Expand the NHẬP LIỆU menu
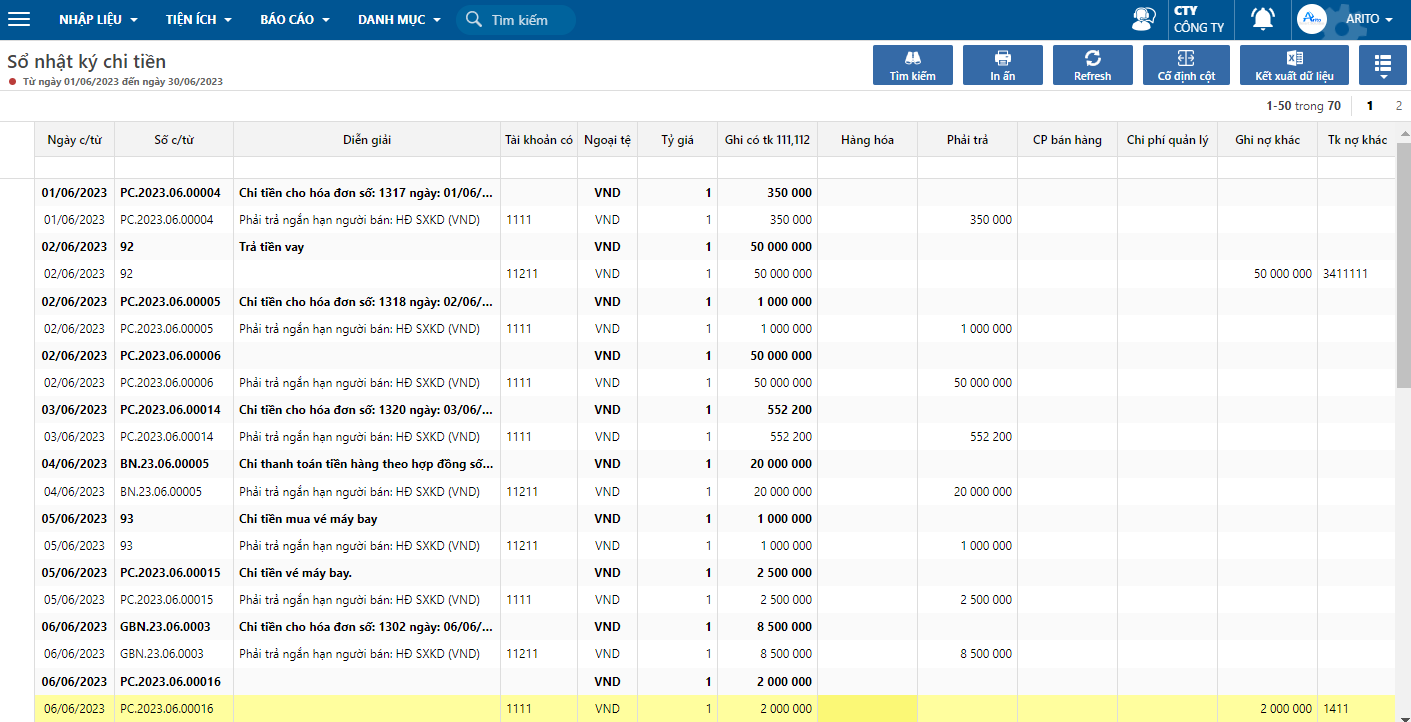 [x=98, y=20]
